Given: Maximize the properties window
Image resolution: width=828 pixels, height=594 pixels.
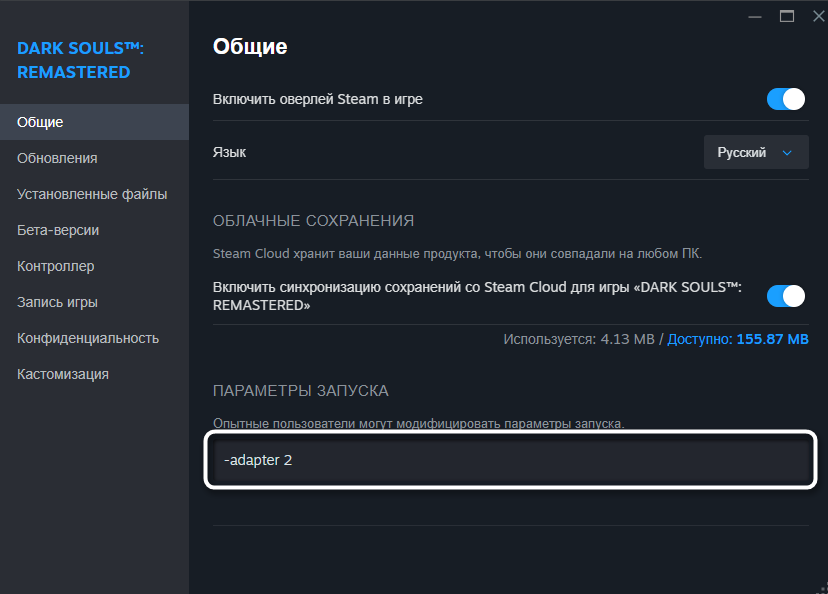Looking at the screenshot, I should tap(787, 16).
